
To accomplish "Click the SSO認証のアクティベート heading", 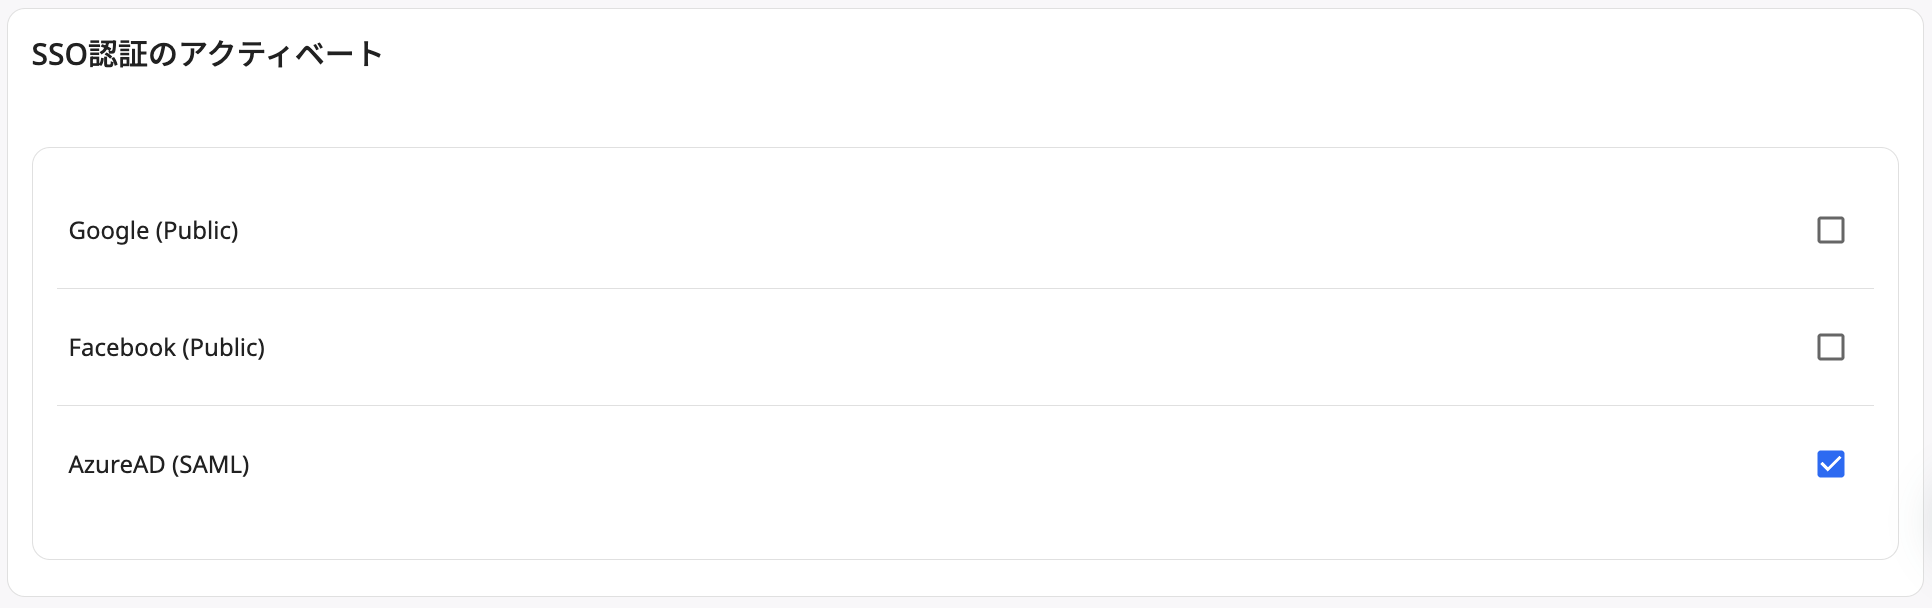I will point(207,54).
